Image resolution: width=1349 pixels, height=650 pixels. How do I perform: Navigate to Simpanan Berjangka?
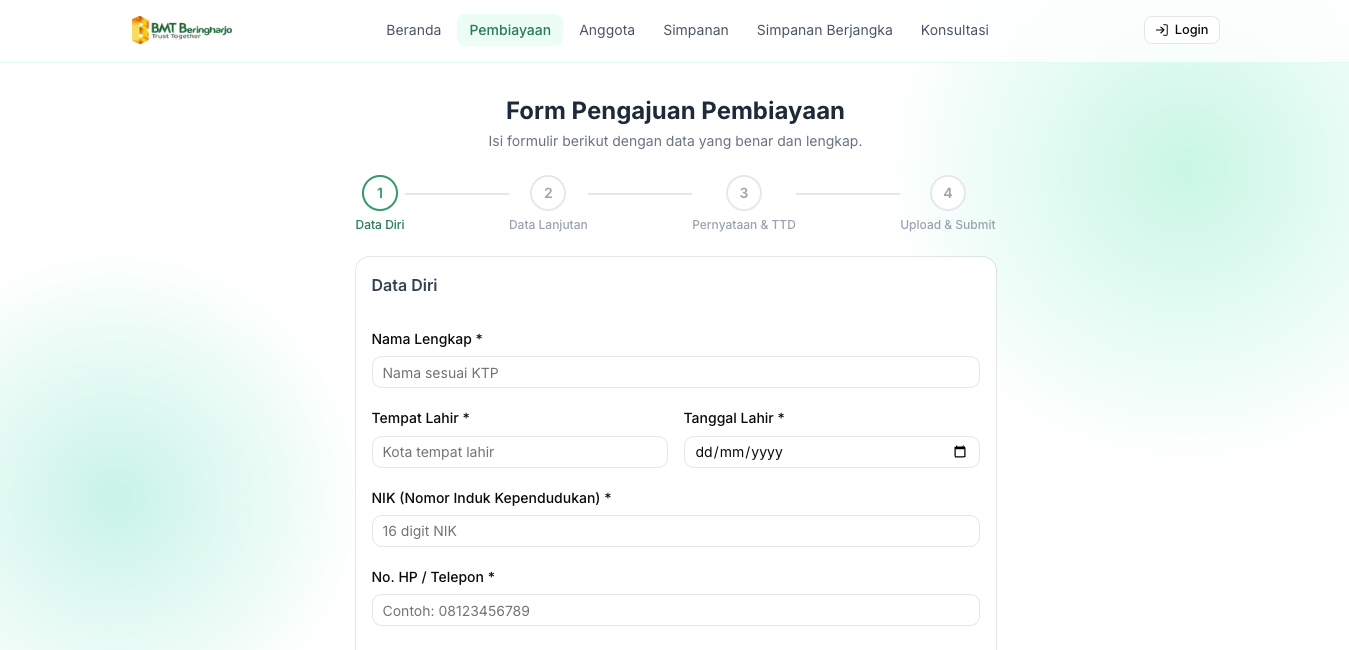pyautogui.click(x=825, y=30)
